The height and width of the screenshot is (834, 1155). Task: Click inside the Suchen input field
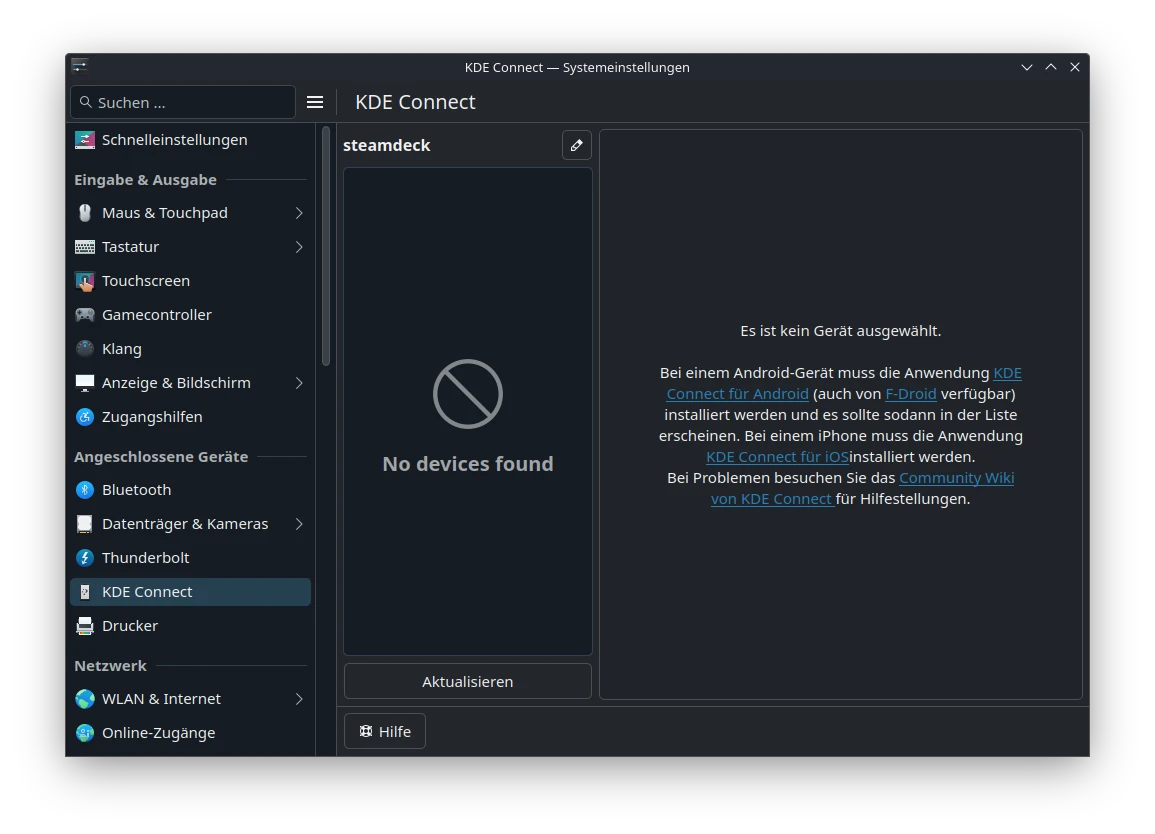click(180, 102)
